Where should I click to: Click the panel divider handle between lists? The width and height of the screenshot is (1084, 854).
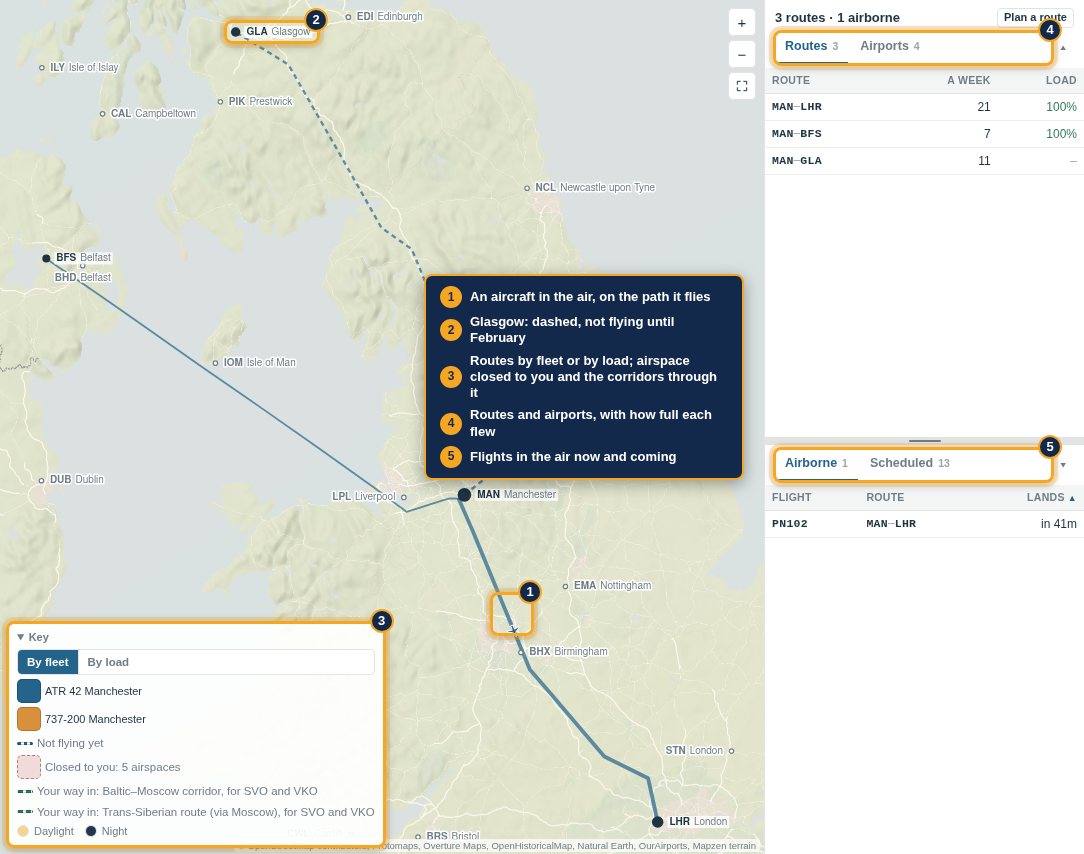coord(924,440)
